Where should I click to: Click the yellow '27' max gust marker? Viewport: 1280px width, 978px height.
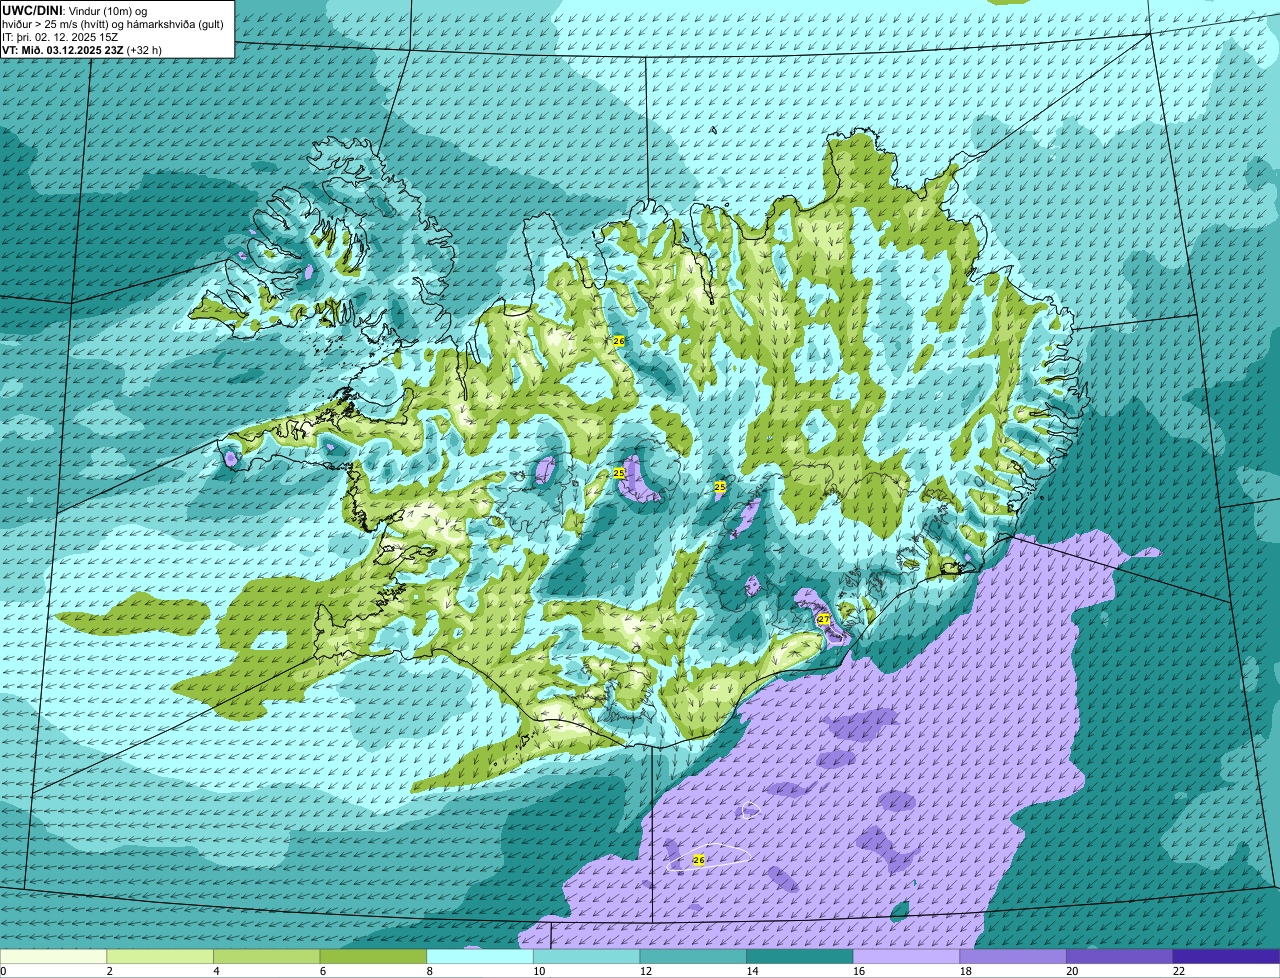(x=824, y=620)
